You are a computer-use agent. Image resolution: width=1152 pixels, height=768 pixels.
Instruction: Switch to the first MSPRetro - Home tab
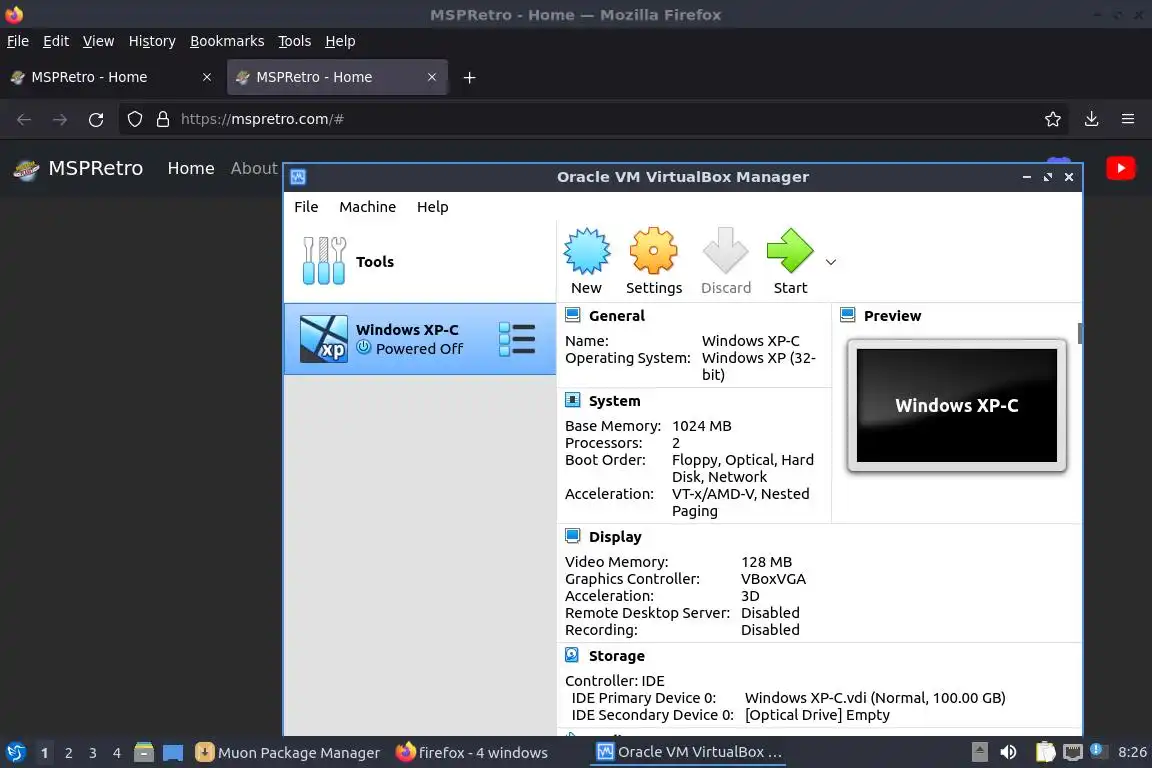coord(112,77)
